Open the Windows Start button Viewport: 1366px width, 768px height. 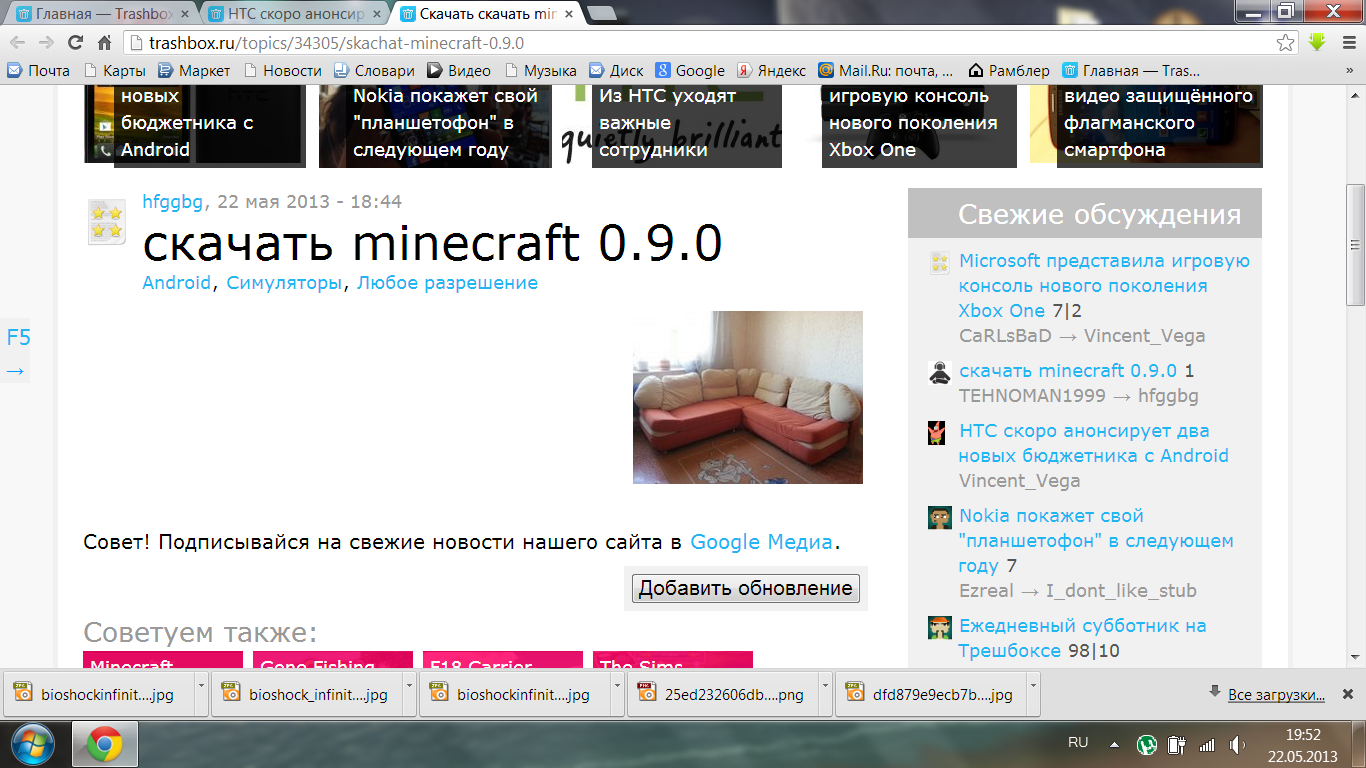33,745
